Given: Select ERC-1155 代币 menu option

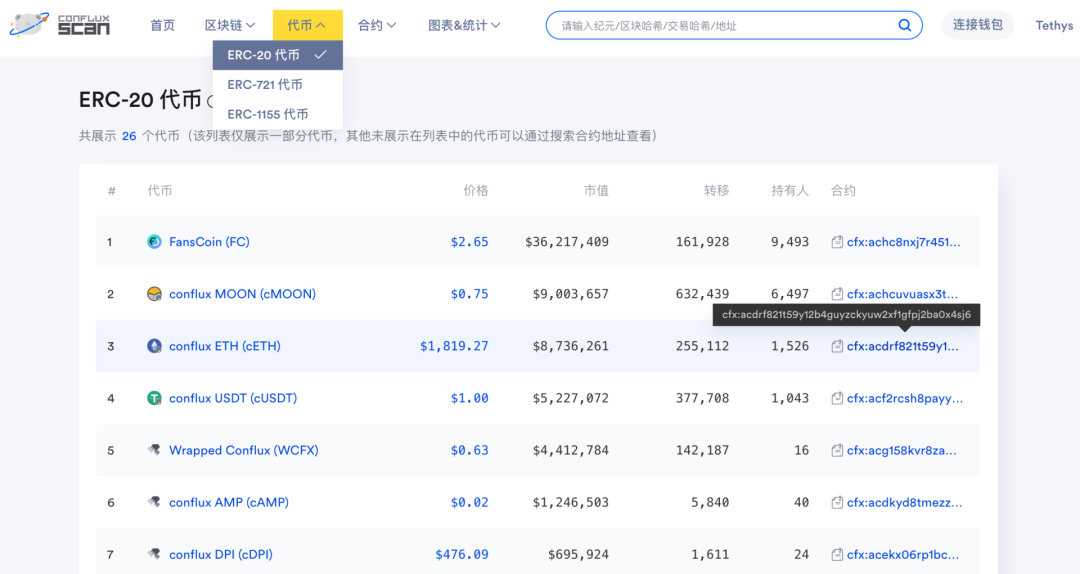Looking at the screenshot, I should (x=267, y=114).
